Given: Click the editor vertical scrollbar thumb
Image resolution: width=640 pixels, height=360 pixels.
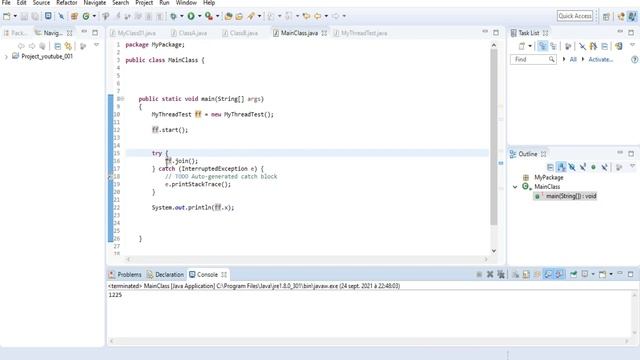Looking at the screenshot, I should (x=494, y=137).
